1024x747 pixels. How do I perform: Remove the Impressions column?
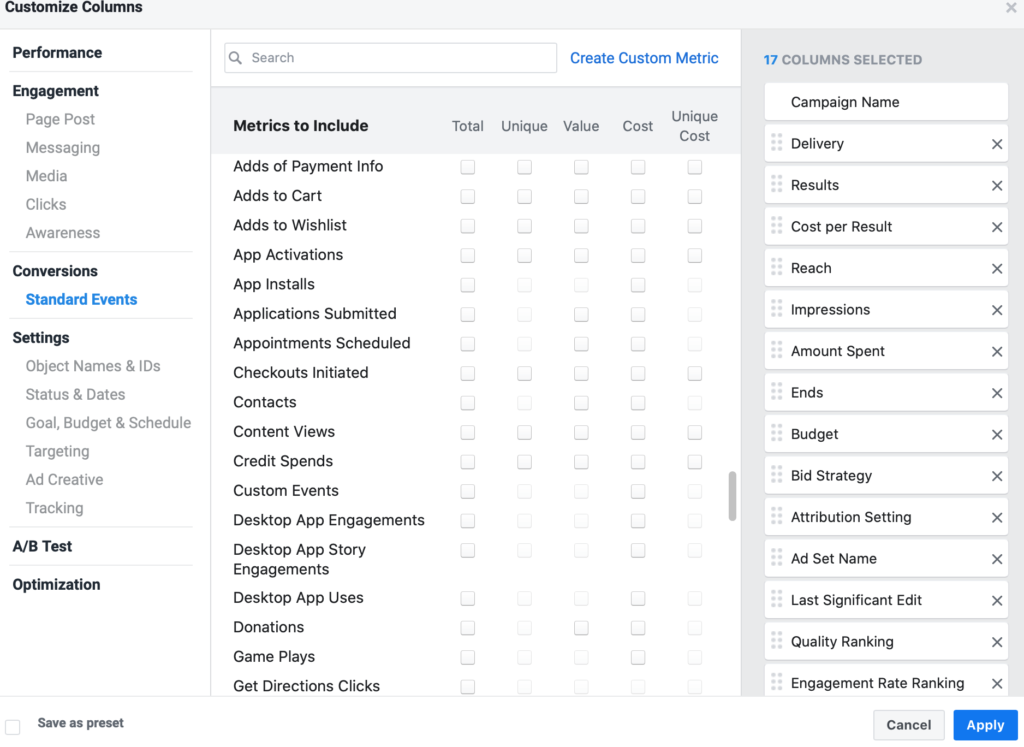[x=996, y=309]
